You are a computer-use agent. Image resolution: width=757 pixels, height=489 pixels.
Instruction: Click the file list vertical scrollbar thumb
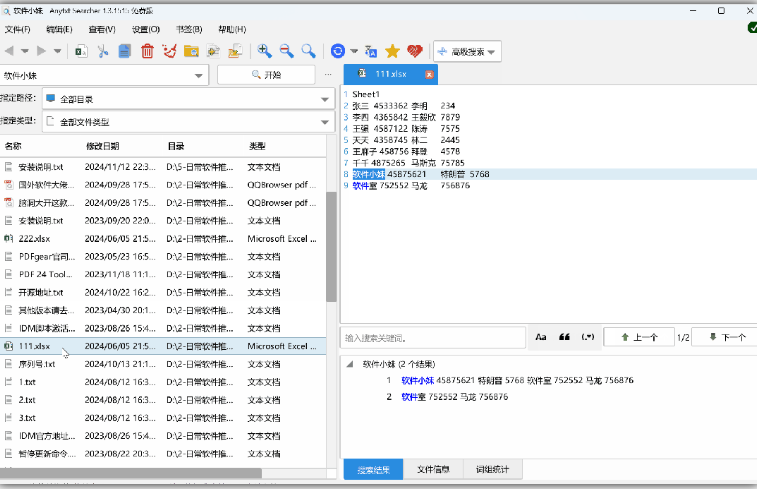point(331,247)
